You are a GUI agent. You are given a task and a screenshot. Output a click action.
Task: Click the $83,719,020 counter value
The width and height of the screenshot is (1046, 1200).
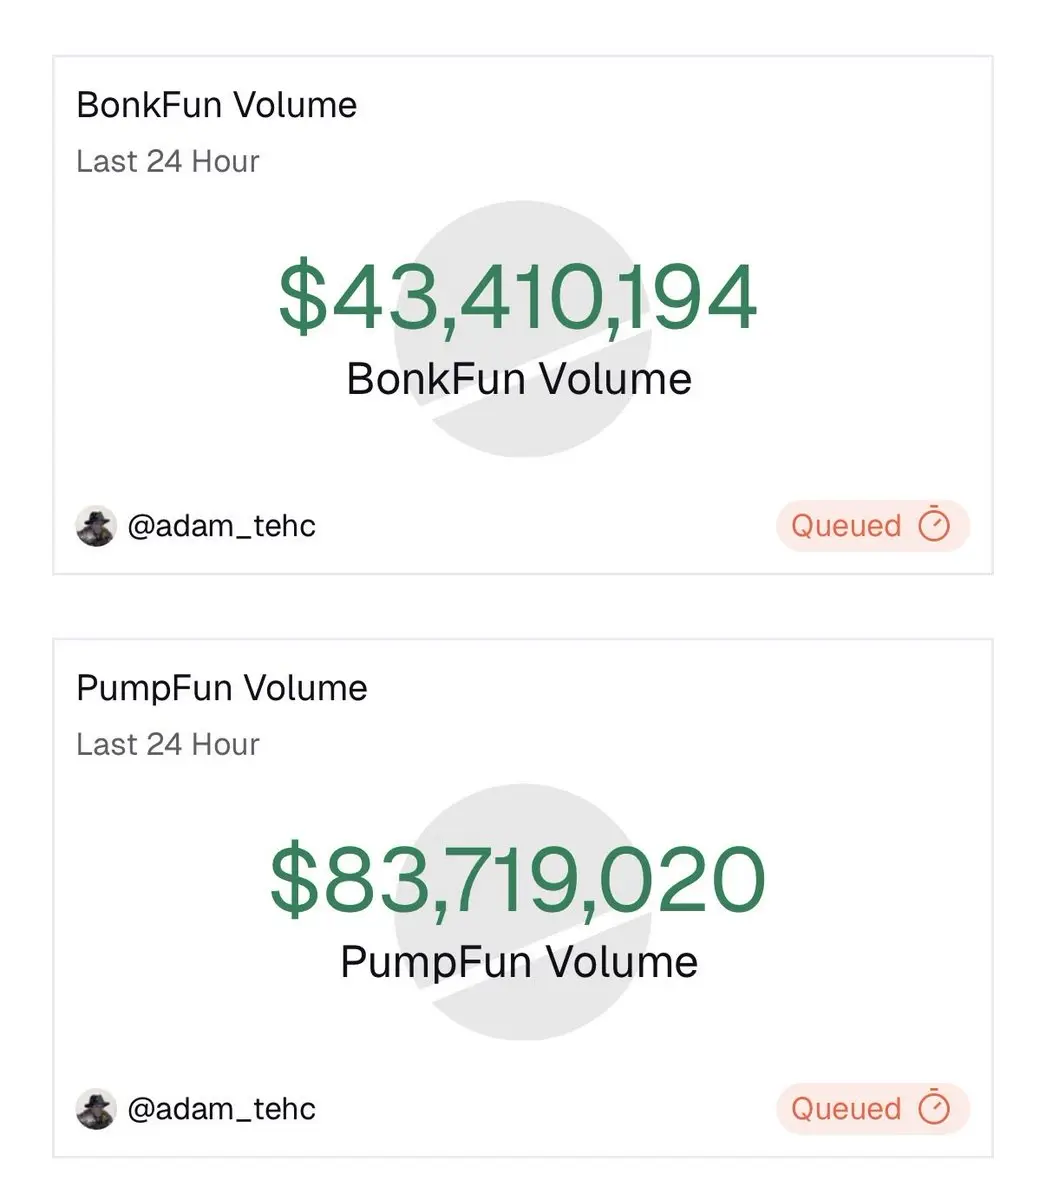(518, 880)
